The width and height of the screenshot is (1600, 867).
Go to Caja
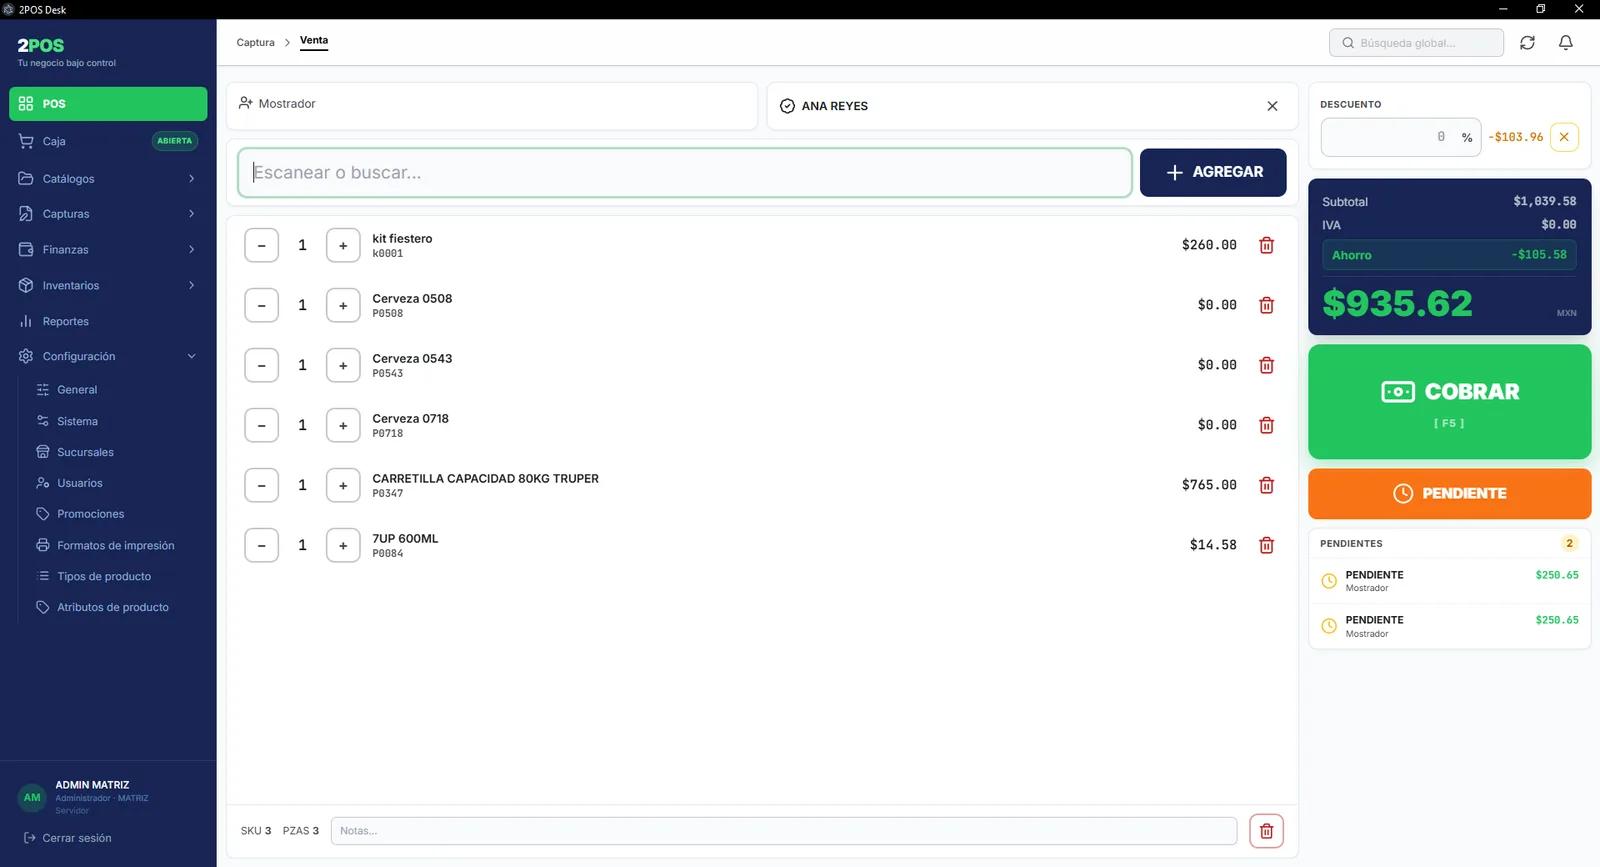pyautogui.click(x=108, y=141)
